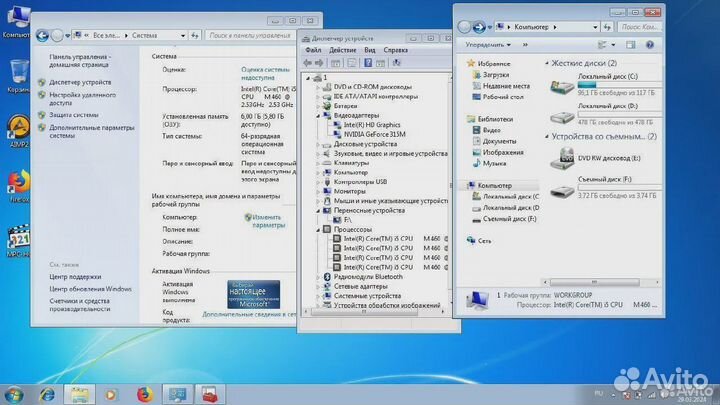Open the Корзина desktop icon
720x405 pixels.
pos(18,77)
